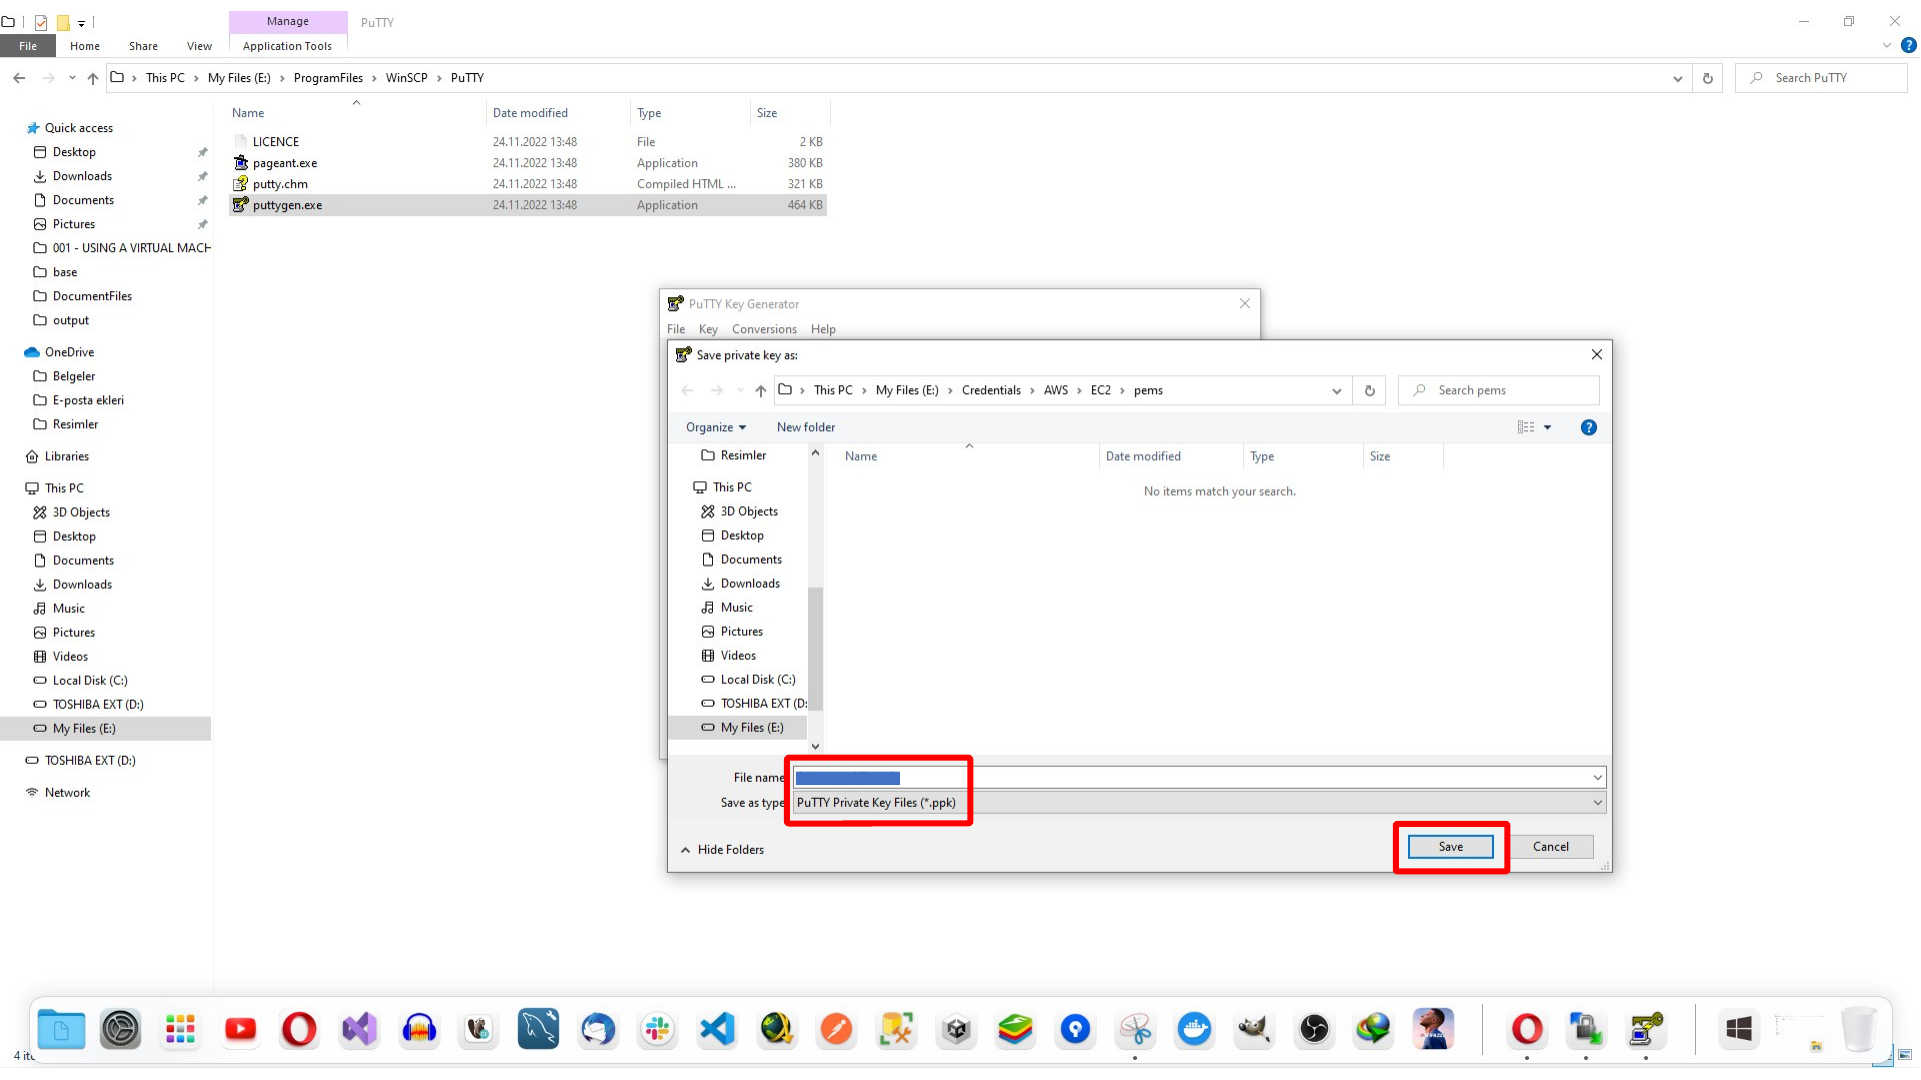Switch to the Share ribbon tab
This screenshot has width=1921, height=1080.
tap(143, 46)
